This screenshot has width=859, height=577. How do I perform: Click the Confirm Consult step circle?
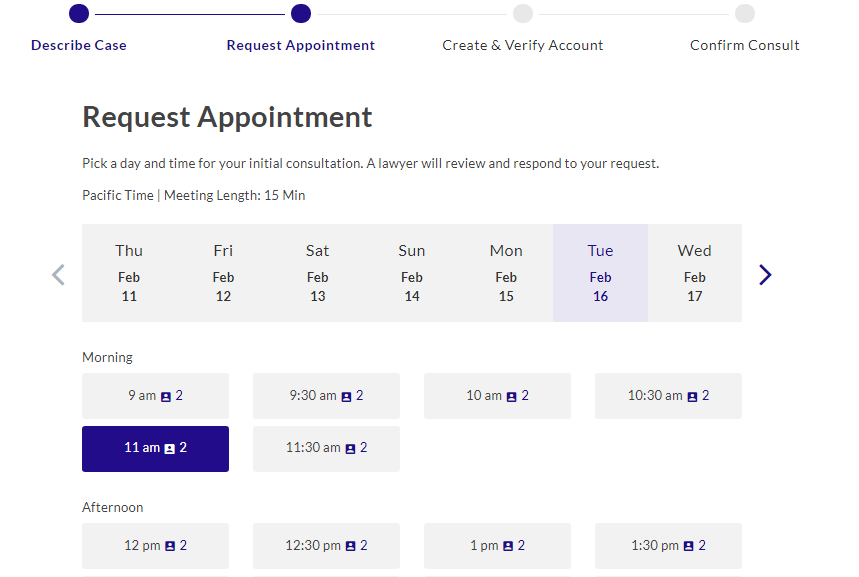tap(745, 14)
